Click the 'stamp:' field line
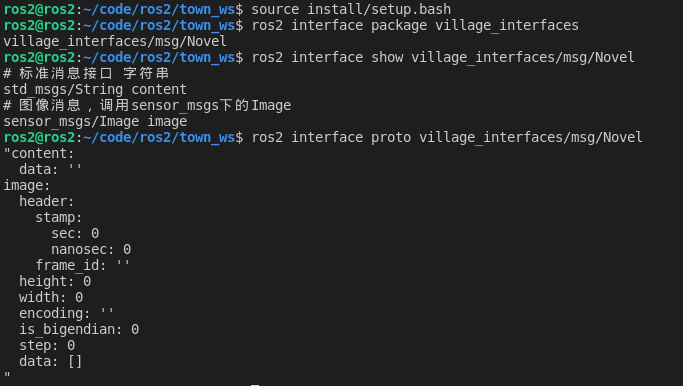683x386 pixels. (59, 217)
